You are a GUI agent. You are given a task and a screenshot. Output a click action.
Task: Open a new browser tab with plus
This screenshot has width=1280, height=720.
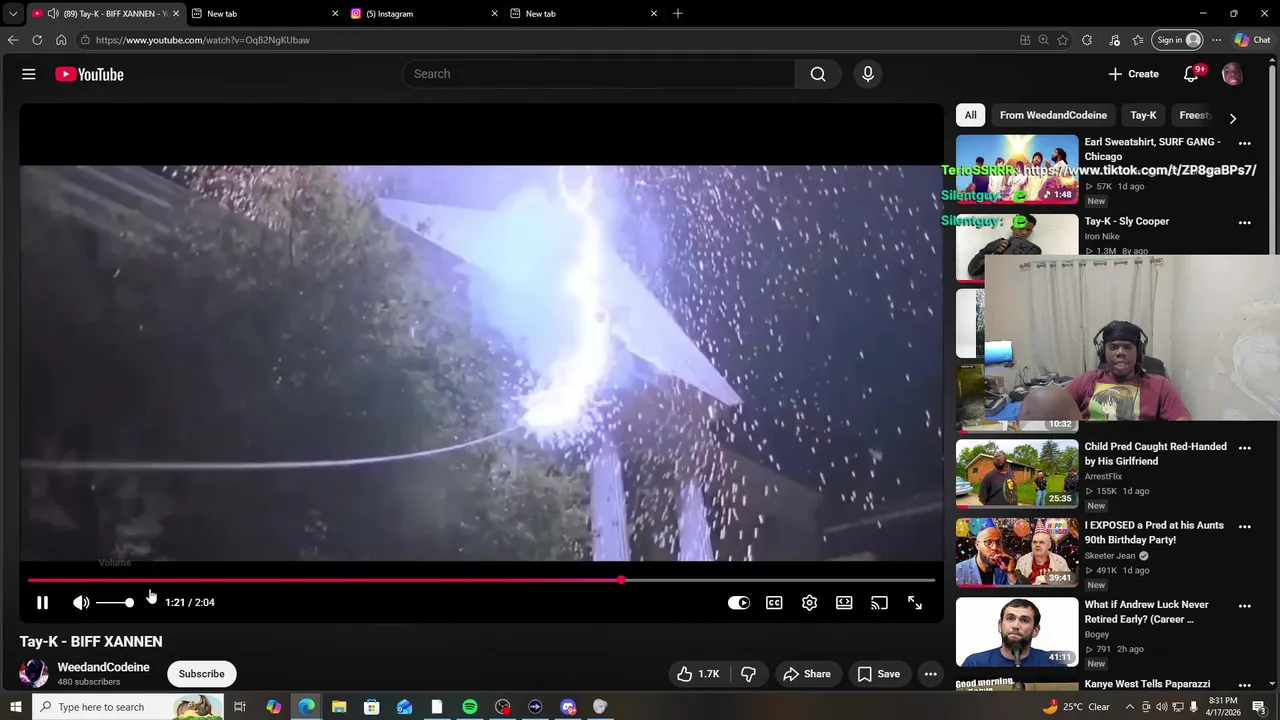click(678, 13)
